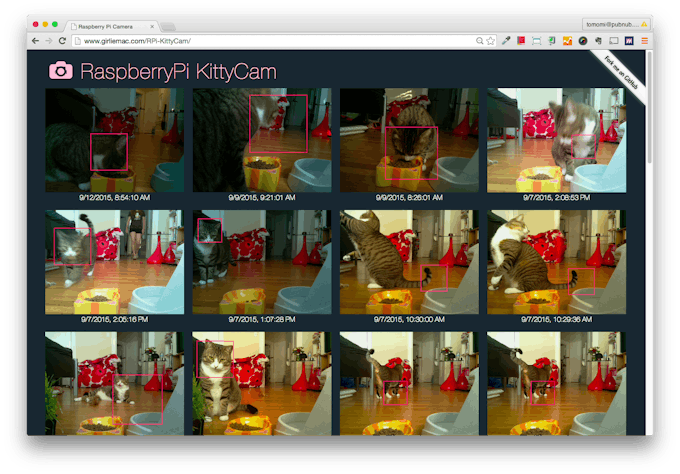Click the page vertical scrollbar thumb
Viewport: 680px width, 474px height.
(x=649, y=107)
